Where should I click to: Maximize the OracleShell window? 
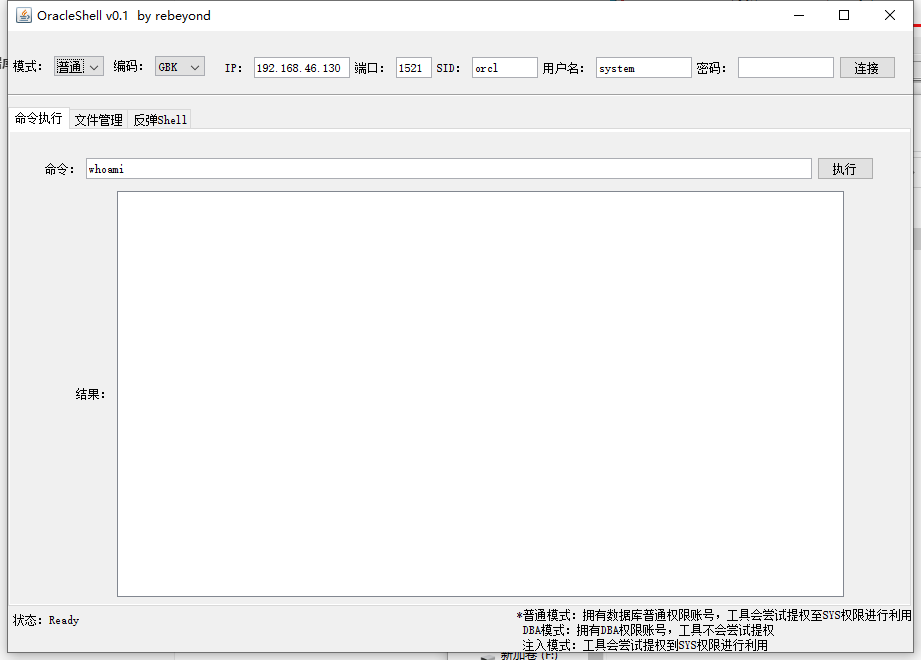tap(844, 15)
